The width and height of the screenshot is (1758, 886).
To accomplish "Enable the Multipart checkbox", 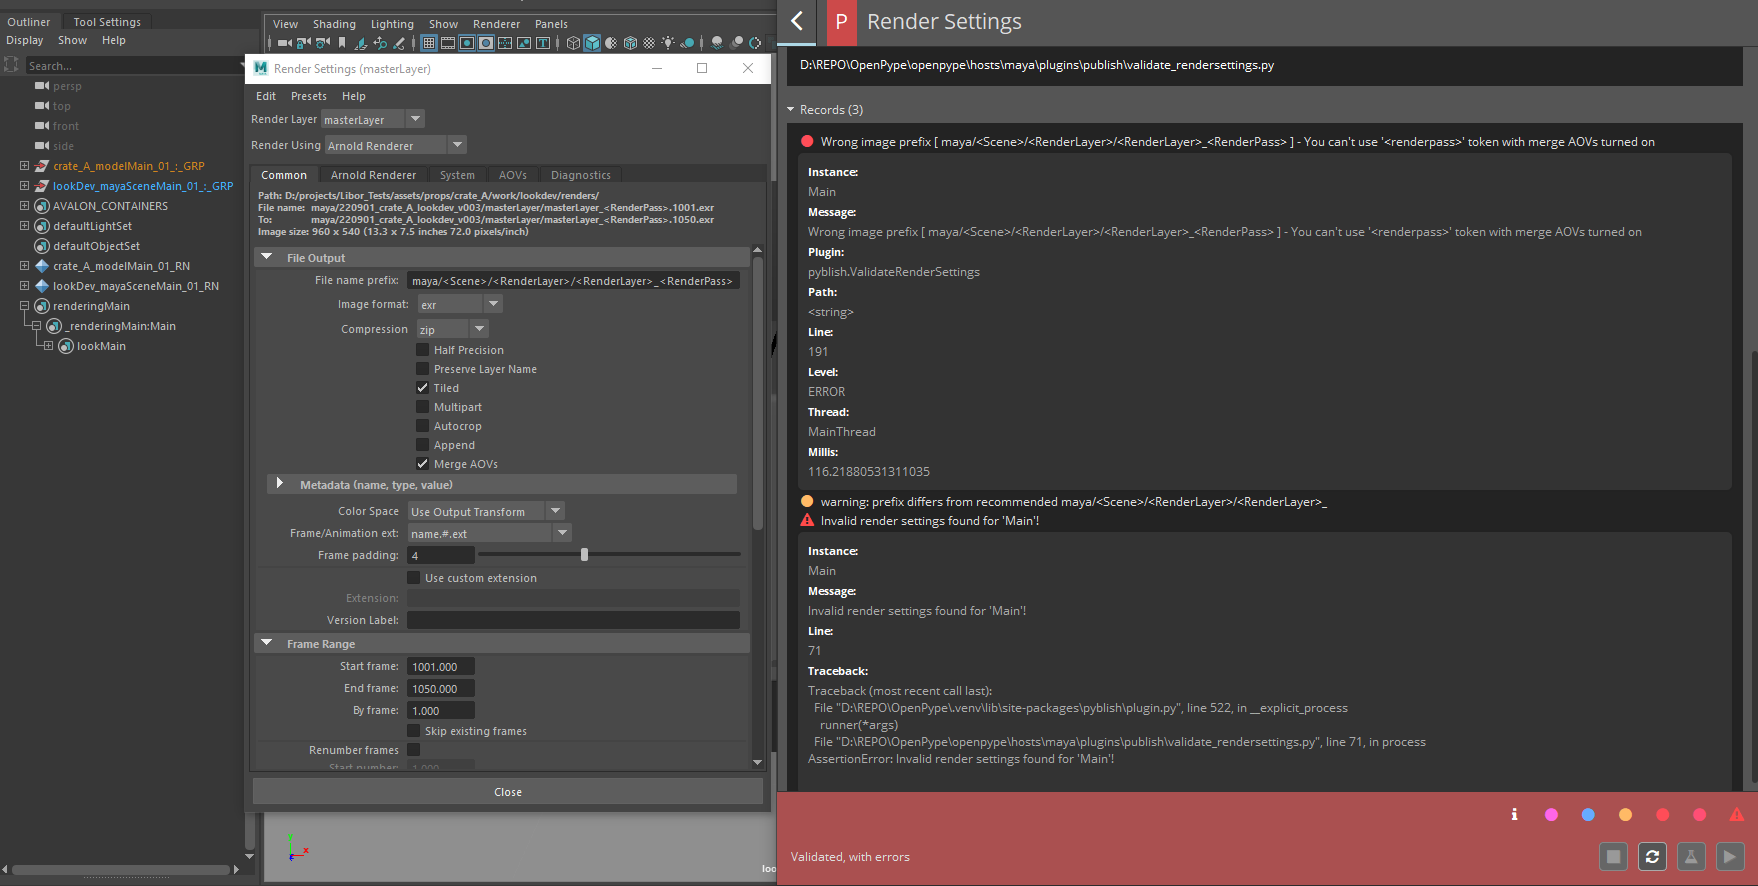I will (422, 407).
